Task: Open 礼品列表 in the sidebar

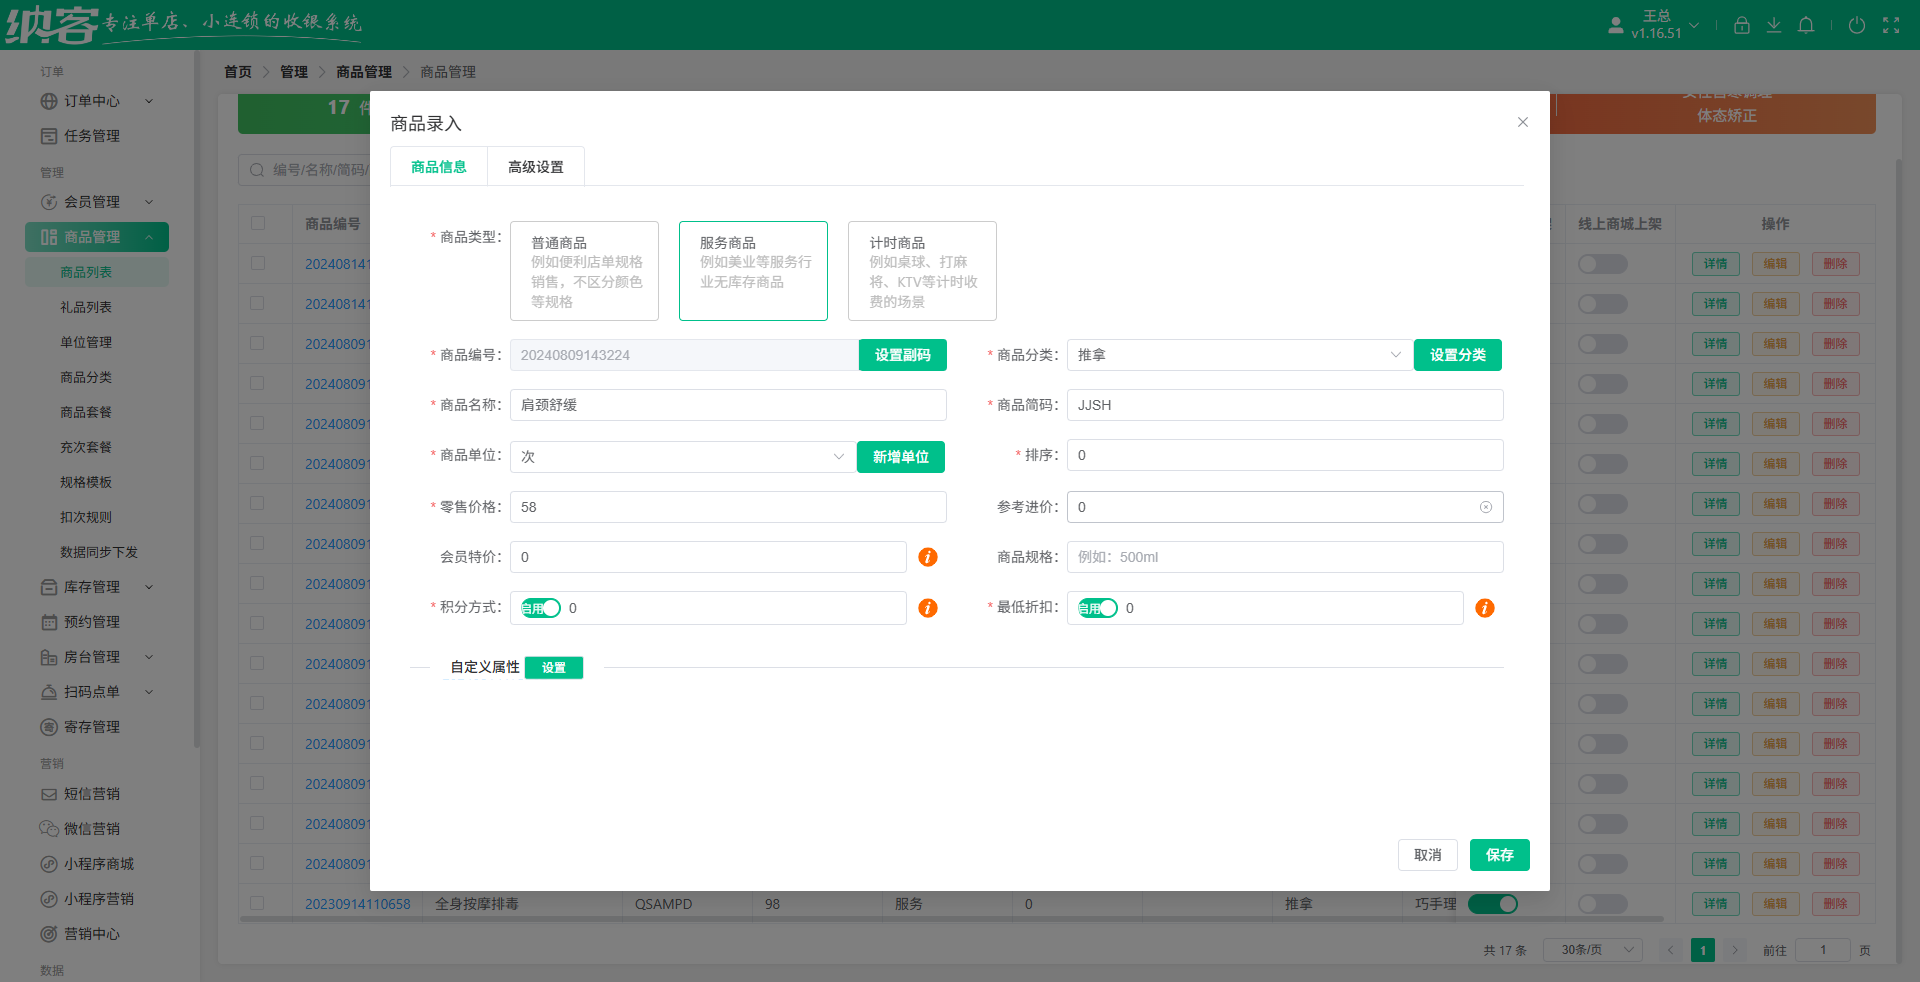Action: [86, 307]
